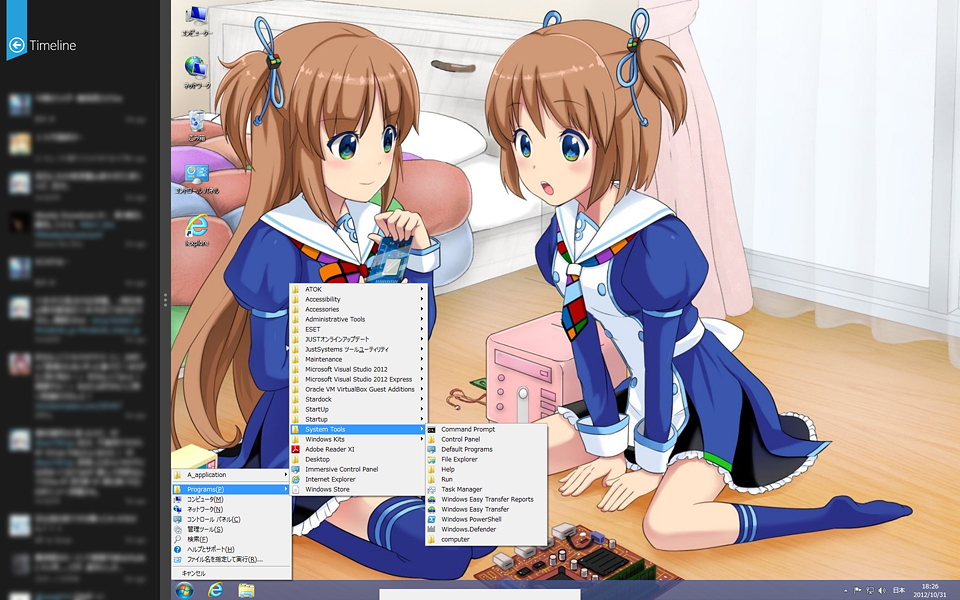Click the Immersive Control Panel icon
The height and width of the screenshot is (600, 960).
(296, 470)
